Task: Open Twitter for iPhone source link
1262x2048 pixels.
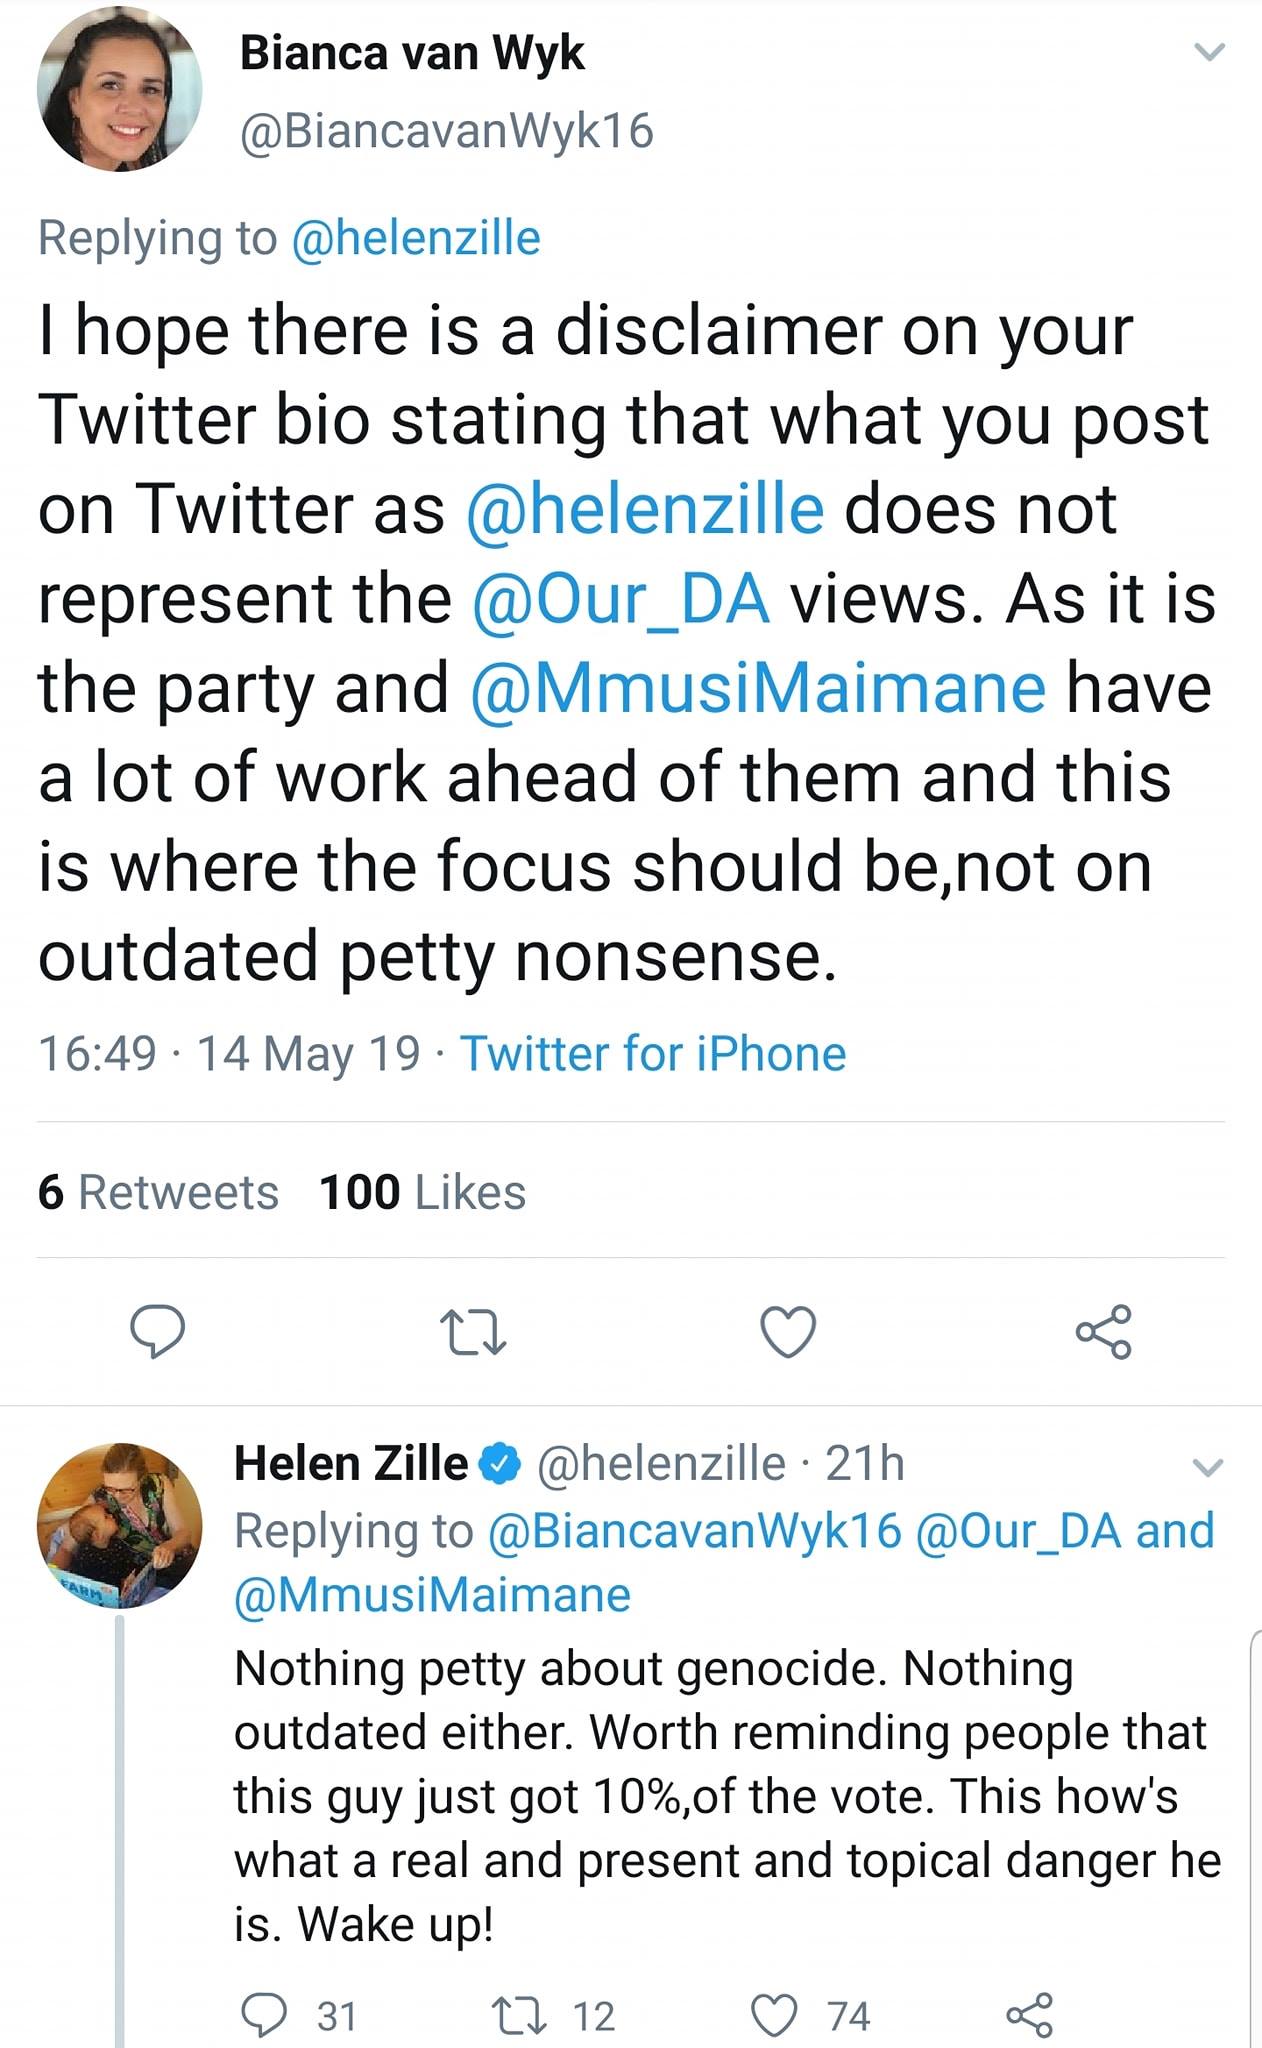Action: pyautogui.click(x=653, y=1054)
